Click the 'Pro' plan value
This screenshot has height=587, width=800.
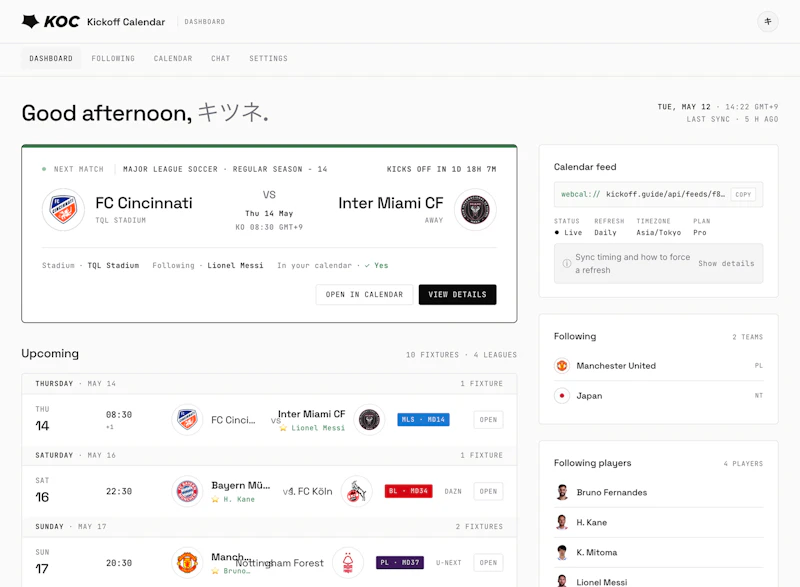[x=699, y=233]
